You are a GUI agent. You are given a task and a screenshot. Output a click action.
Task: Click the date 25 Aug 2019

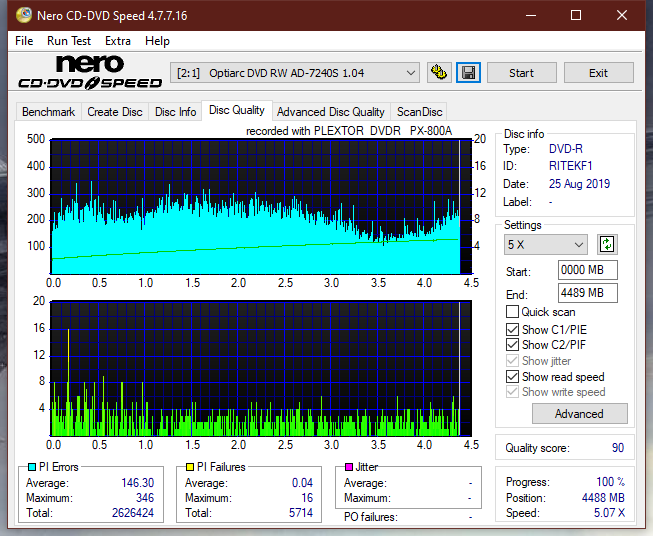pyautogui.click(x=579, y=184)
